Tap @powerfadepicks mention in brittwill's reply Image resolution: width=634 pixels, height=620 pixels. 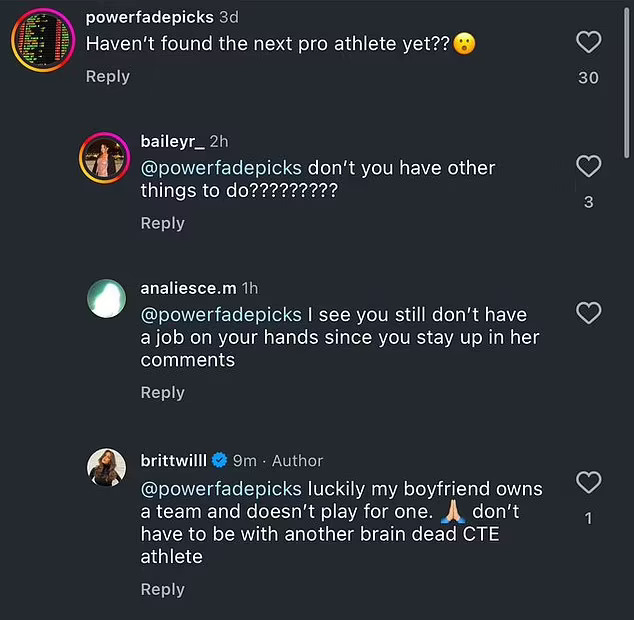(x=221, y=489)
